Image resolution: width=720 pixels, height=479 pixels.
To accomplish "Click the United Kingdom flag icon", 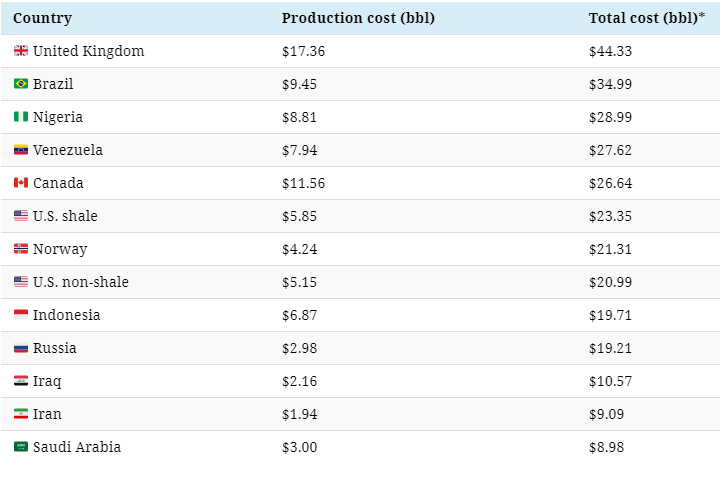I will (21, 51).
